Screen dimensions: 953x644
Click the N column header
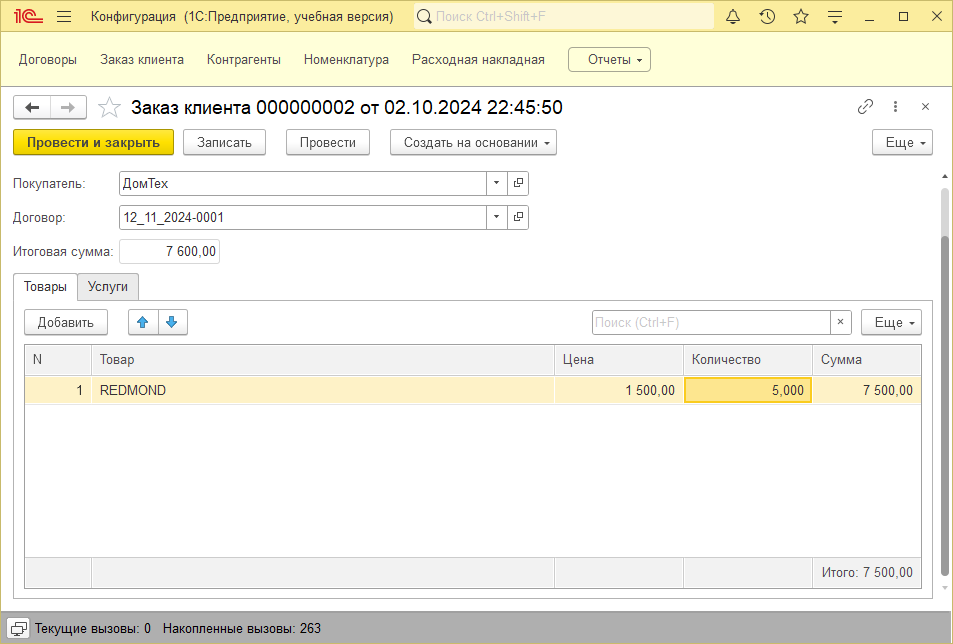coord(58,359)
